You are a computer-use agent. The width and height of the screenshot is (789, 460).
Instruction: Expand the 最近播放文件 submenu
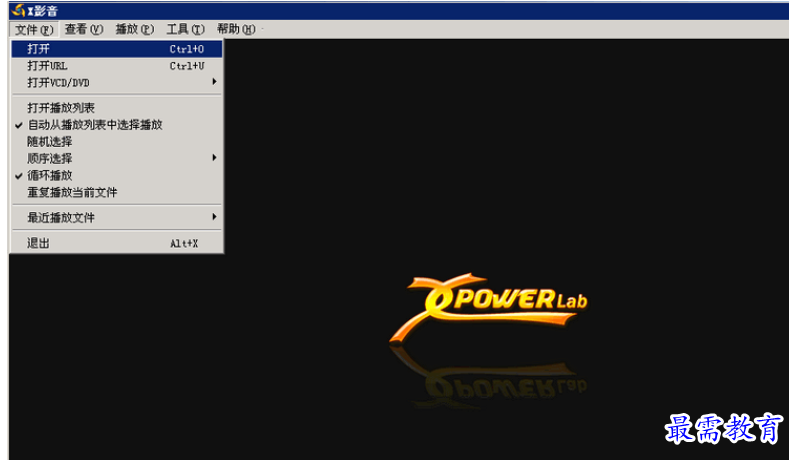pos(117,217)
